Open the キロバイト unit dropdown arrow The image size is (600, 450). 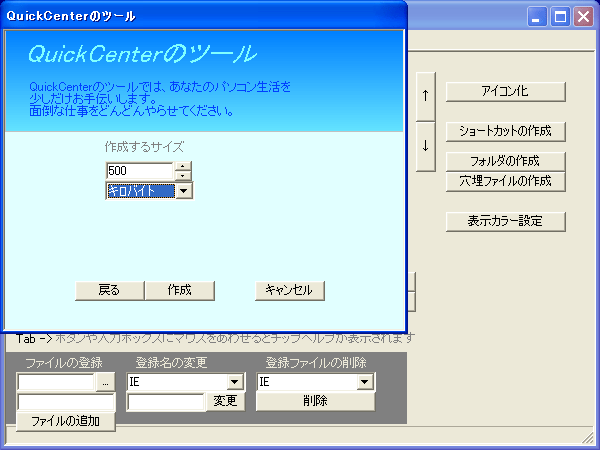pos(184,191)
